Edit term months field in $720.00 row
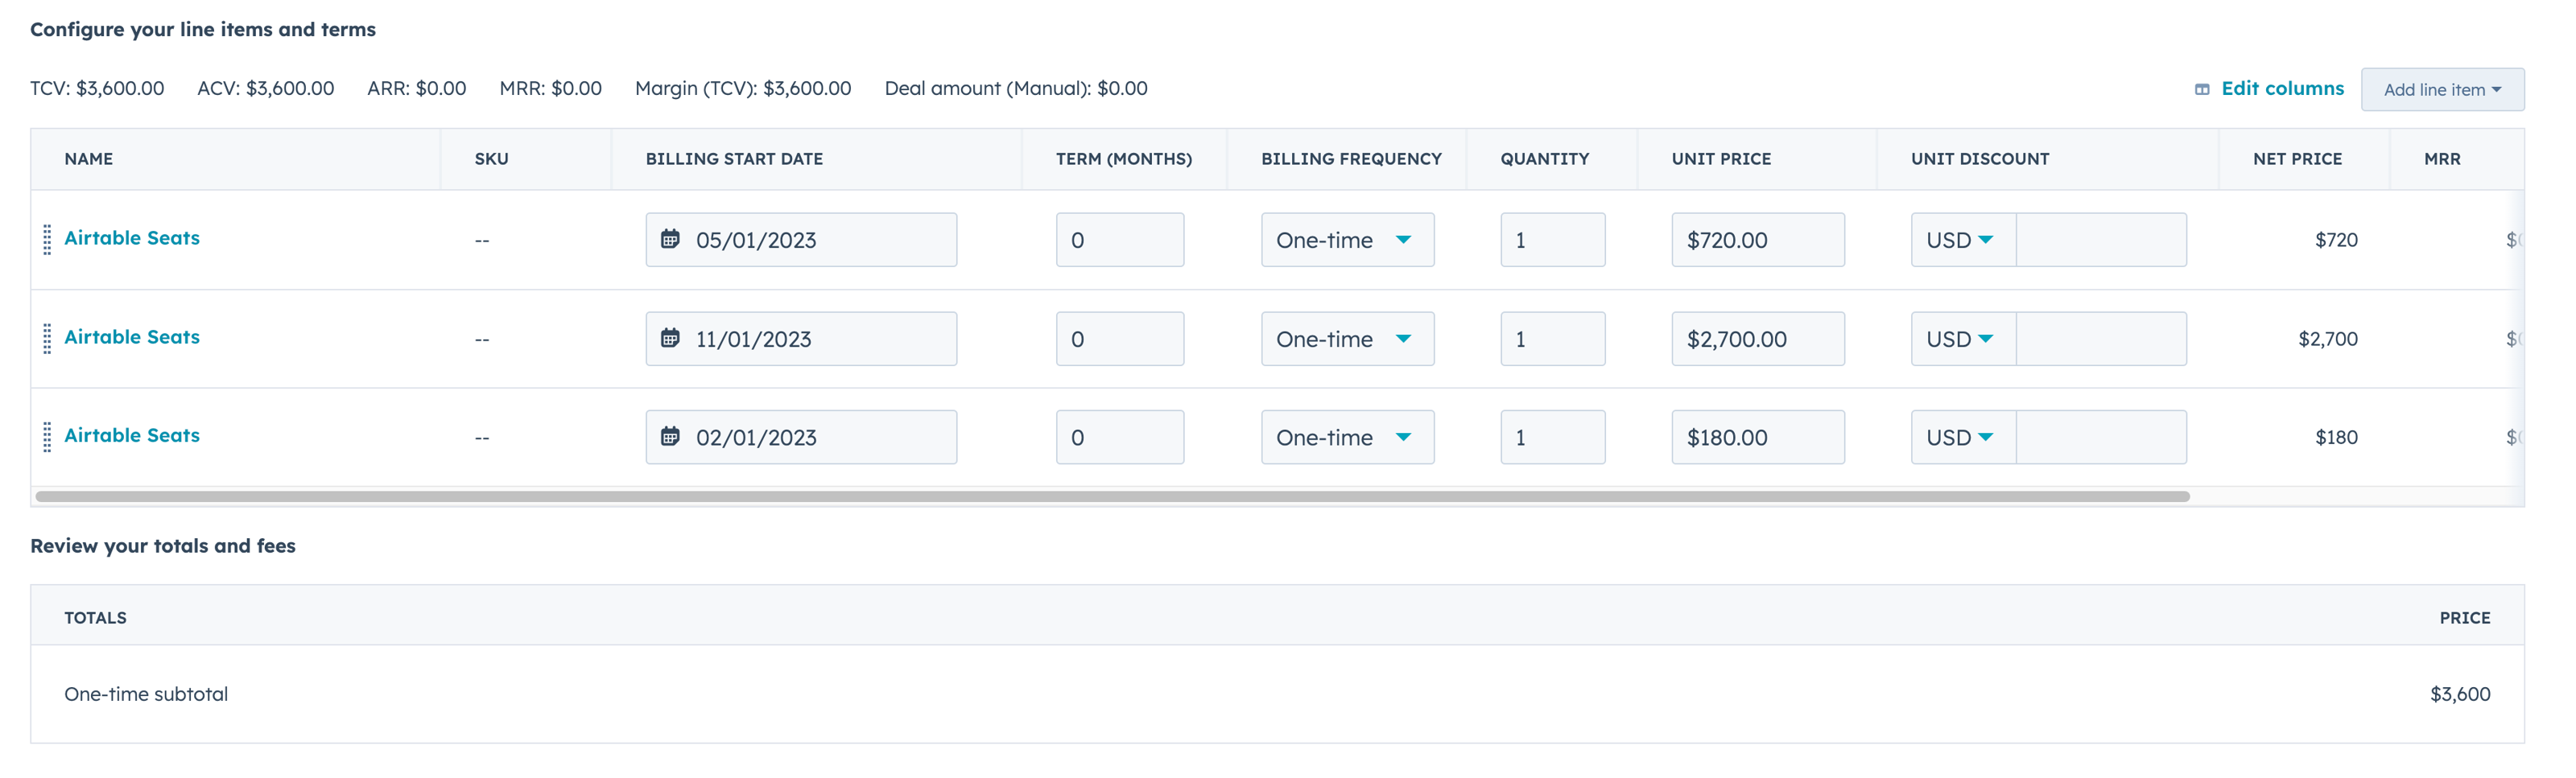Viewport: 2576px width, 778px height. point(1120,240)
